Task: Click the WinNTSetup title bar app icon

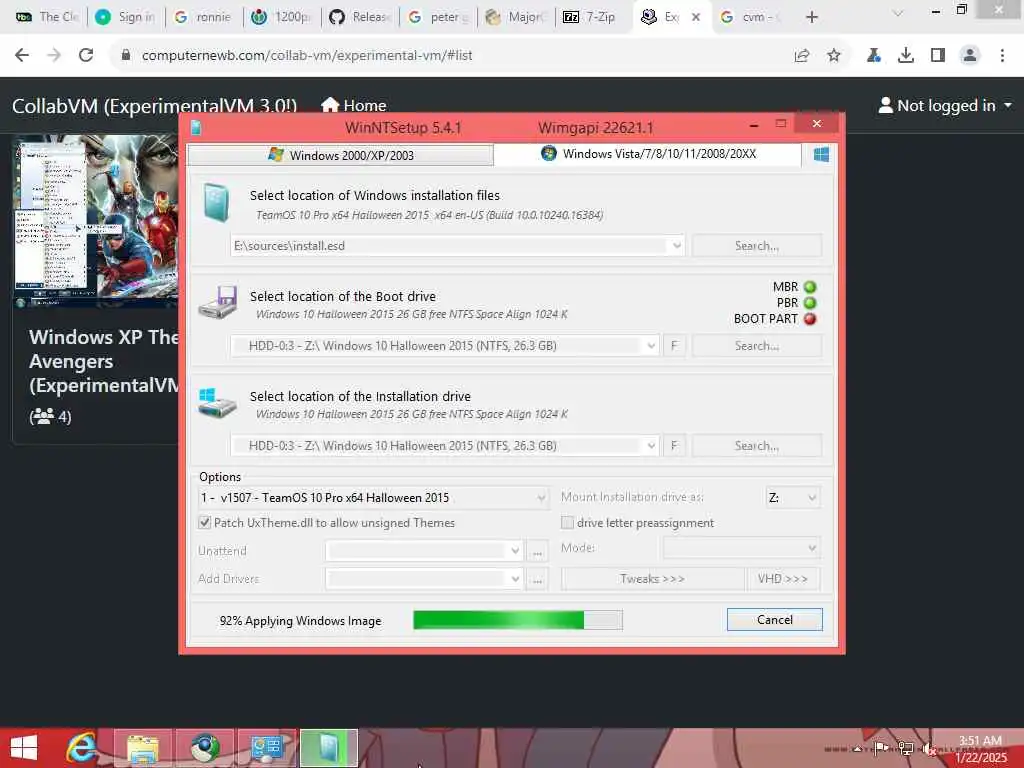Action: pos(196,127)
